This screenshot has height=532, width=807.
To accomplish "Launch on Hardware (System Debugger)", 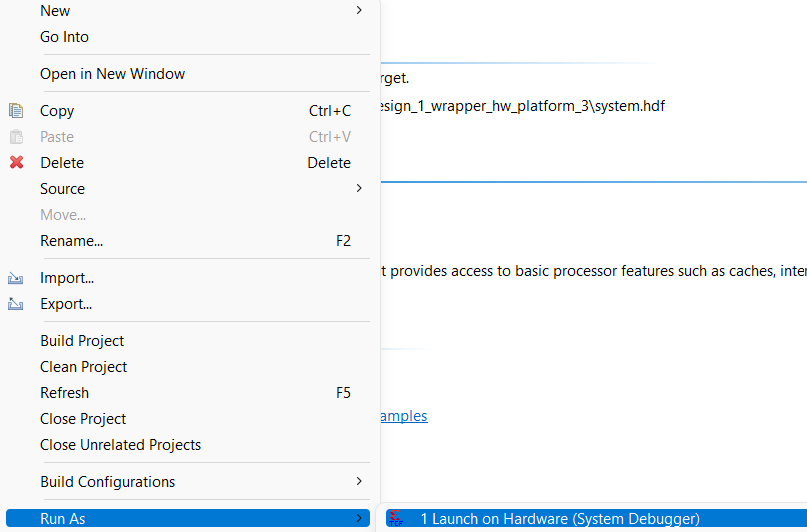I will point(559,519).
